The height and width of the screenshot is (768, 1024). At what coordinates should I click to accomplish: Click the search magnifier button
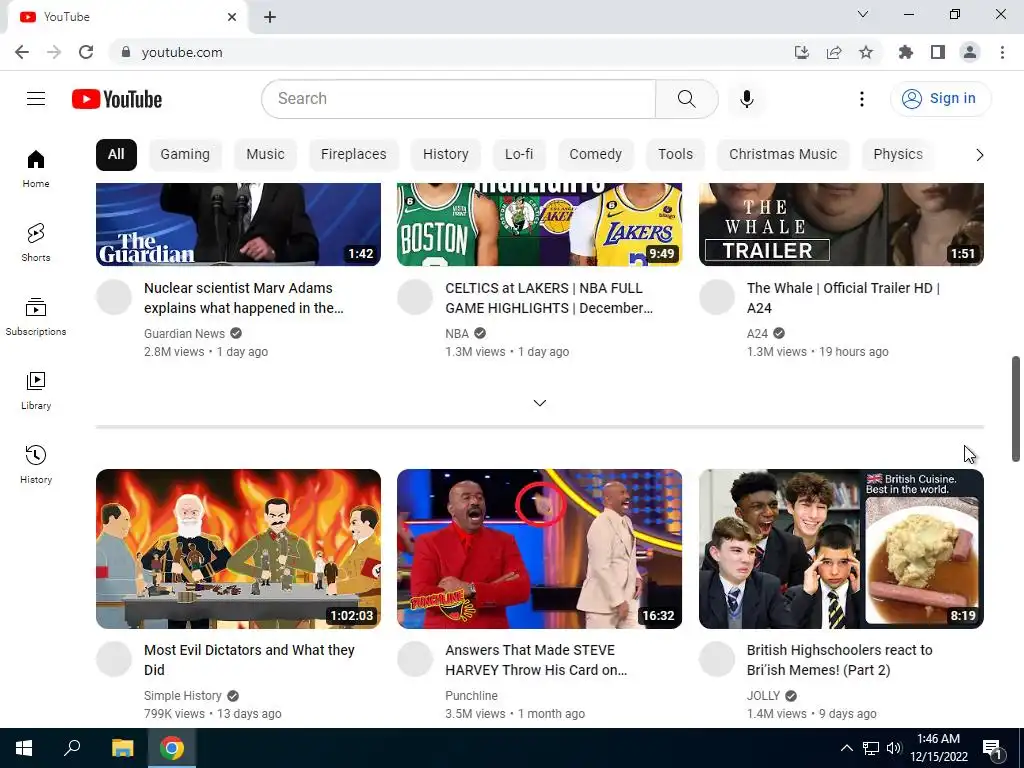(x=686, y=99)
